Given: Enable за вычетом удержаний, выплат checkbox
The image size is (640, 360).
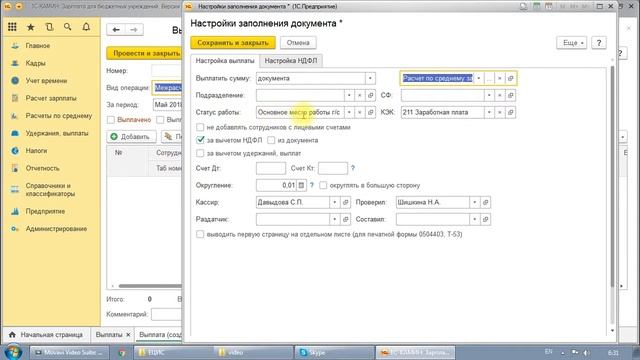Looking at the screenshot, I should 200,153.
